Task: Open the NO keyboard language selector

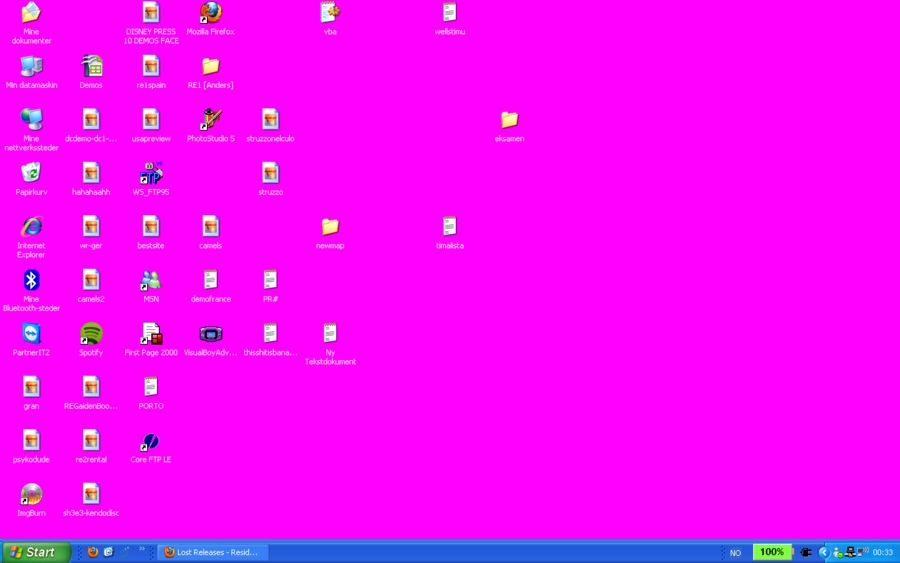Action: pos(735,552)
